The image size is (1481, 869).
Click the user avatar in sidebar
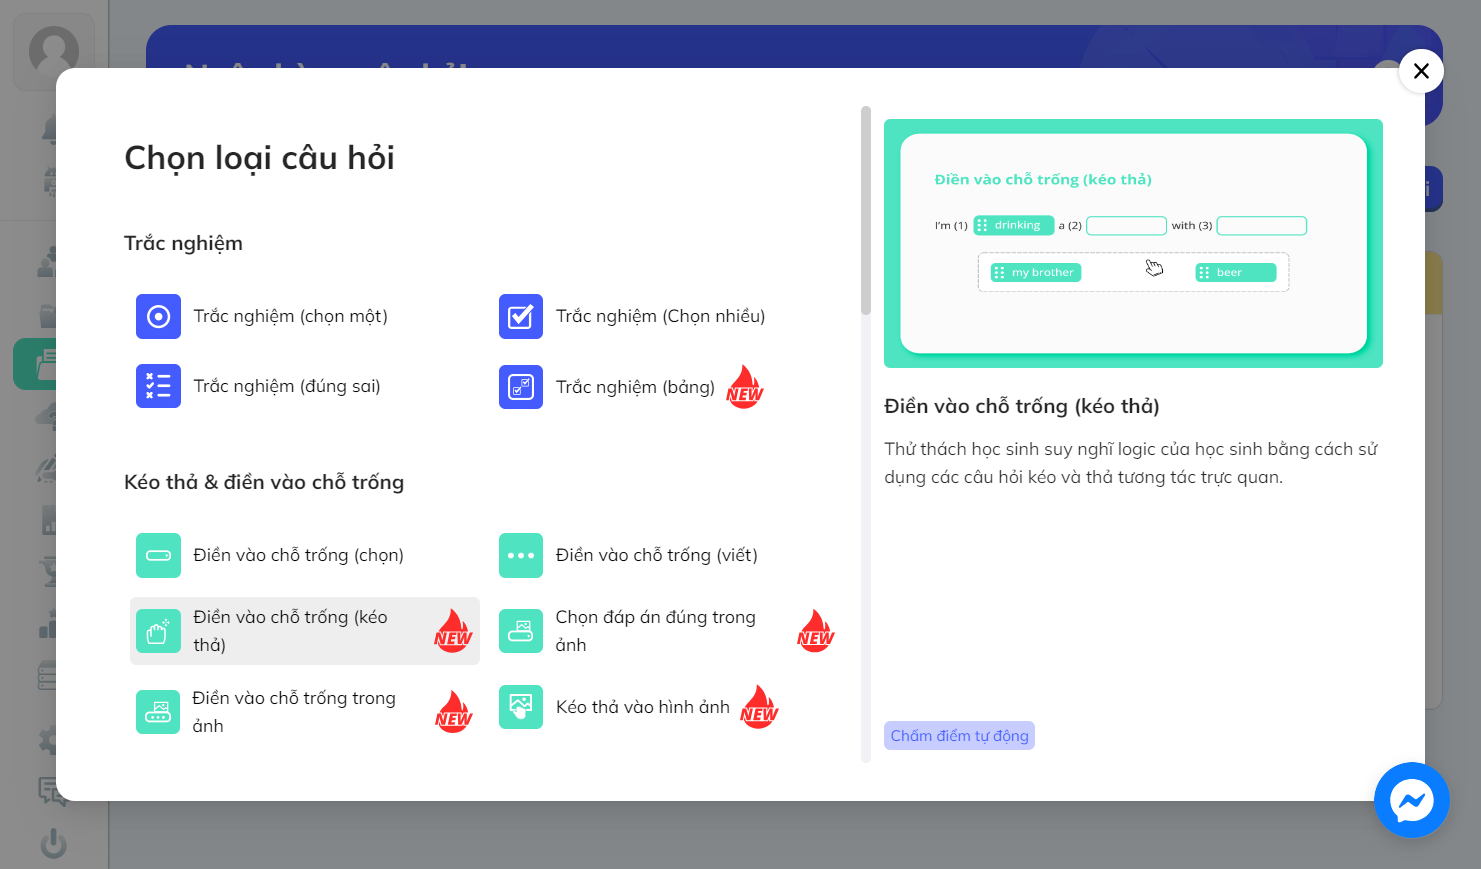[54, 50]
